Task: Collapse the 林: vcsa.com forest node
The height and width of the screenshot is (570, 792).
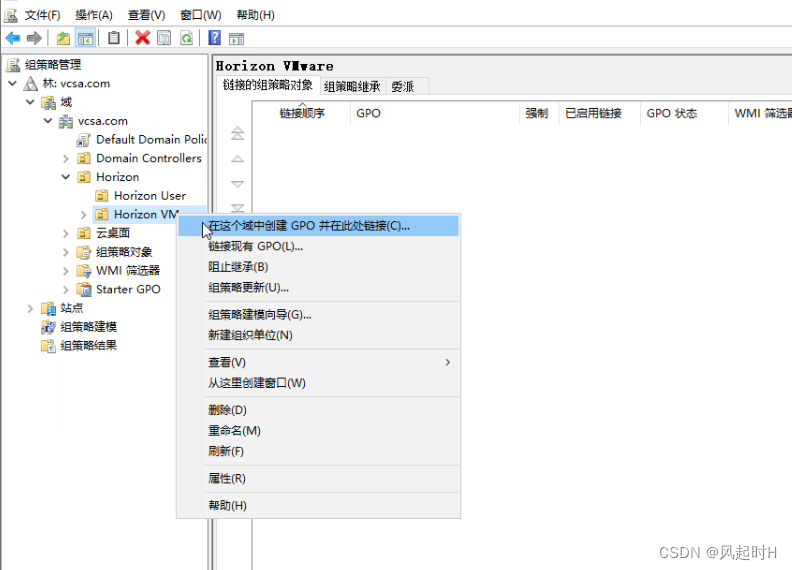Action: tap(13, 83)
